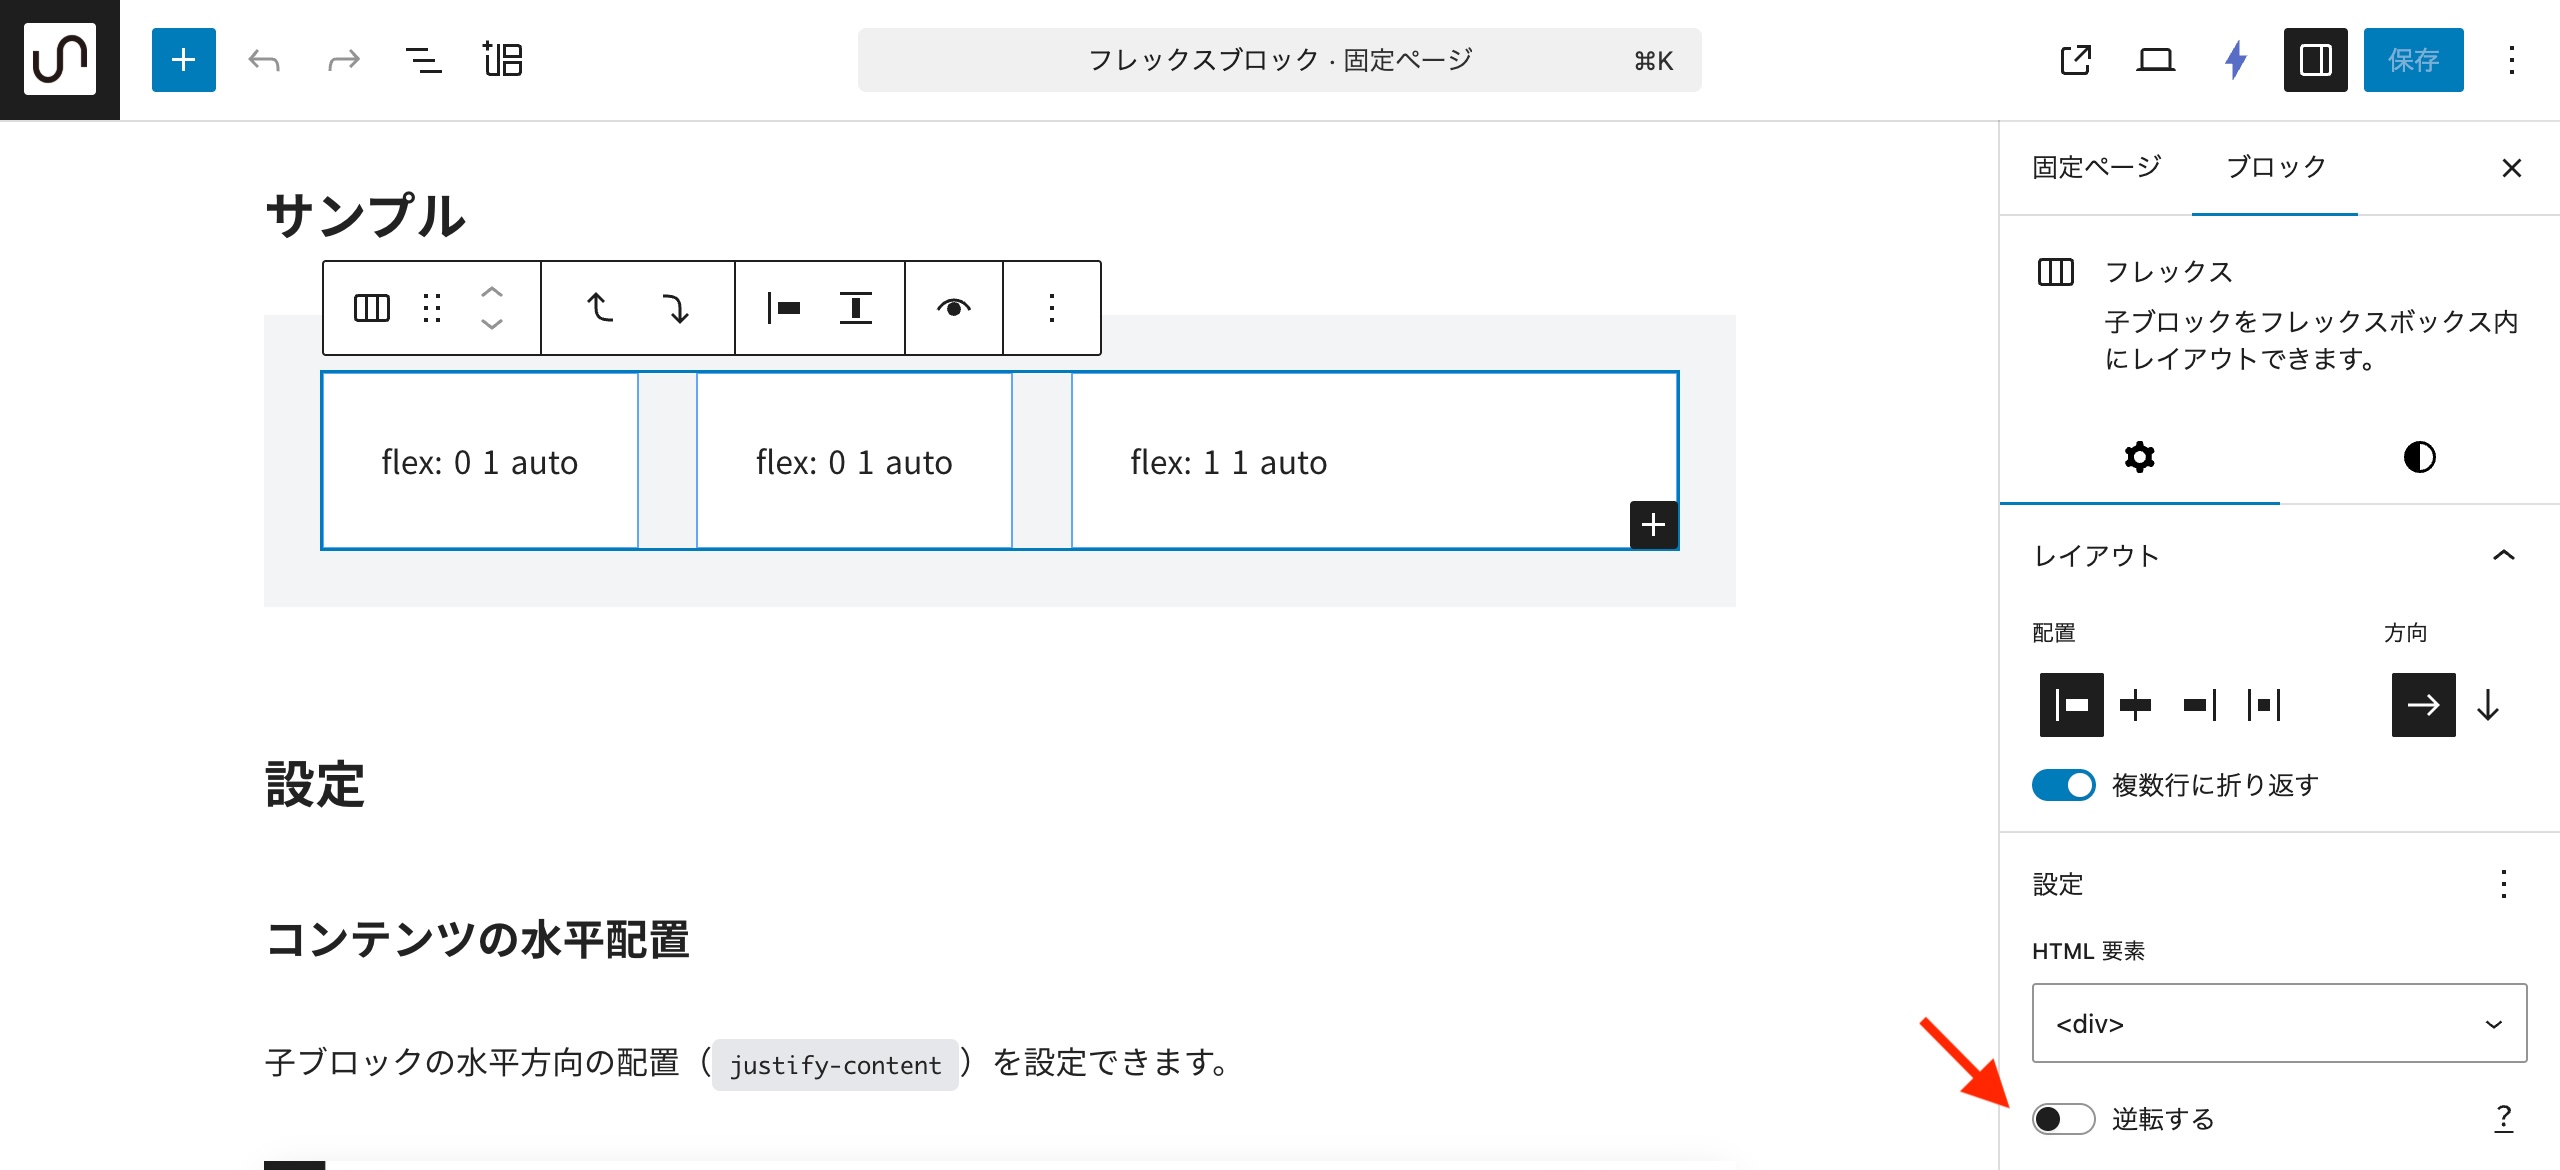This screenshot has height=1170, width=2560.
Task: Click the vertical alignment icon in the block toolbar
Action: pyautogui.click(x=855, y=308)
